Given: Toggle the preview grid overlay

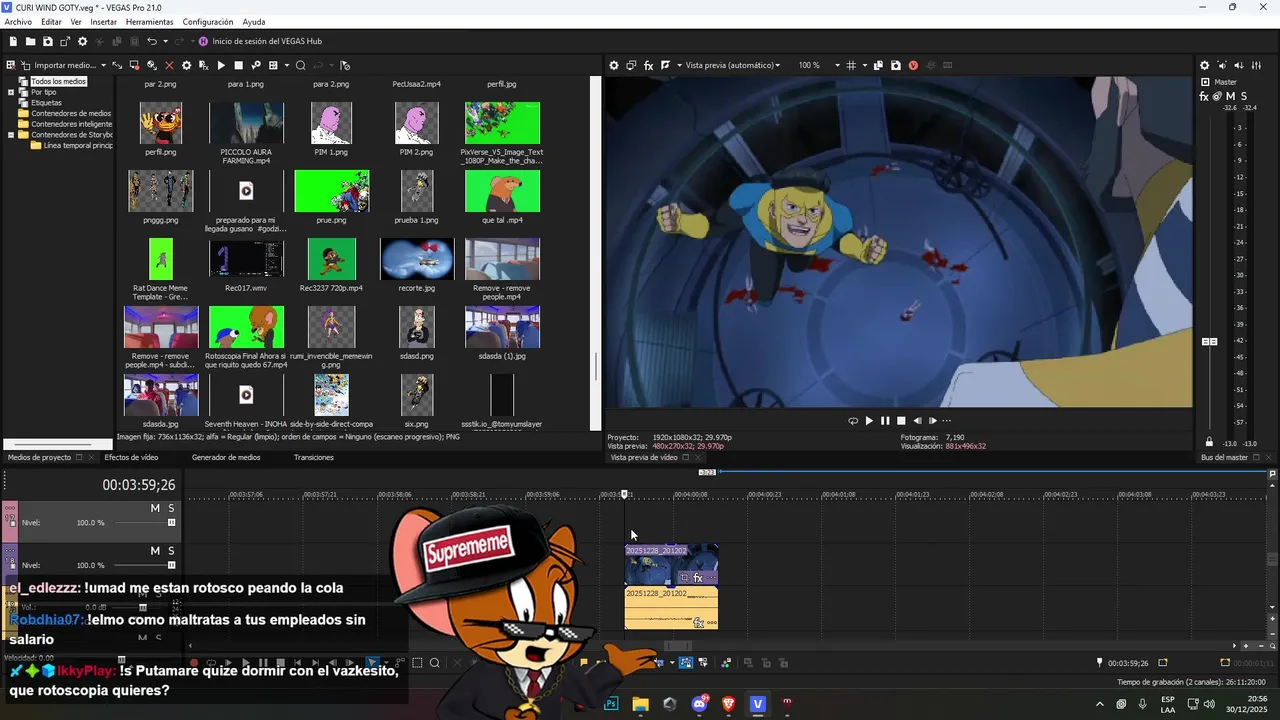Looking at the screenshot, I should coord(851,65).
